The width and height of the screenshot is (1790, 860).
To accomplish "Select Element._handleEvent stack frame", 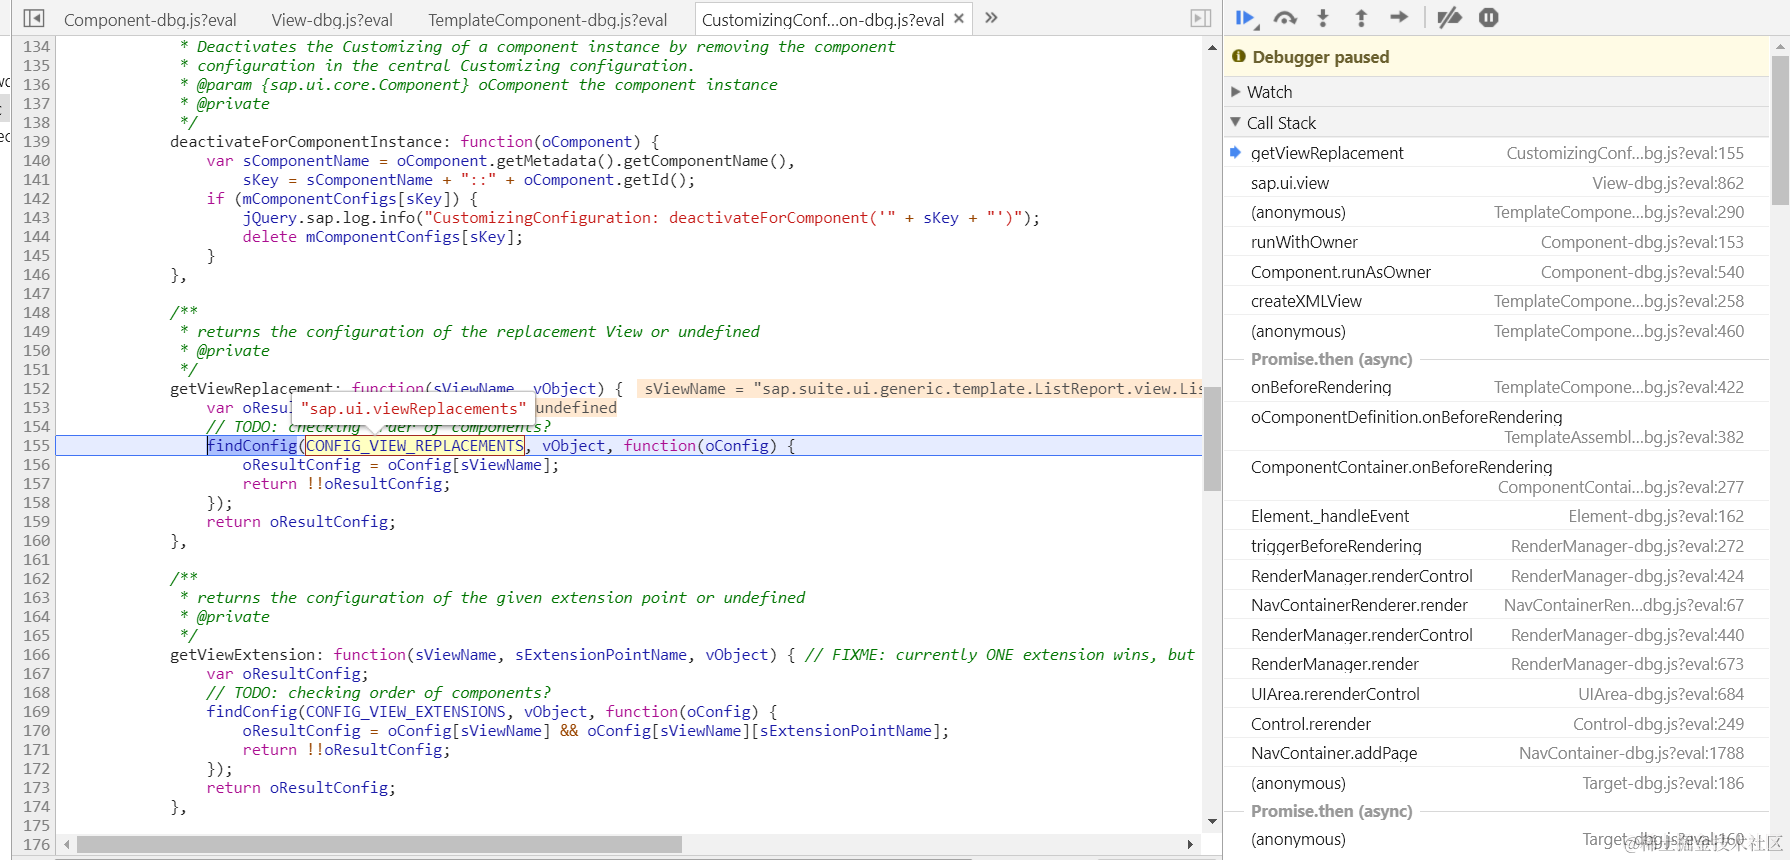I will click(x=1497, y=516).
